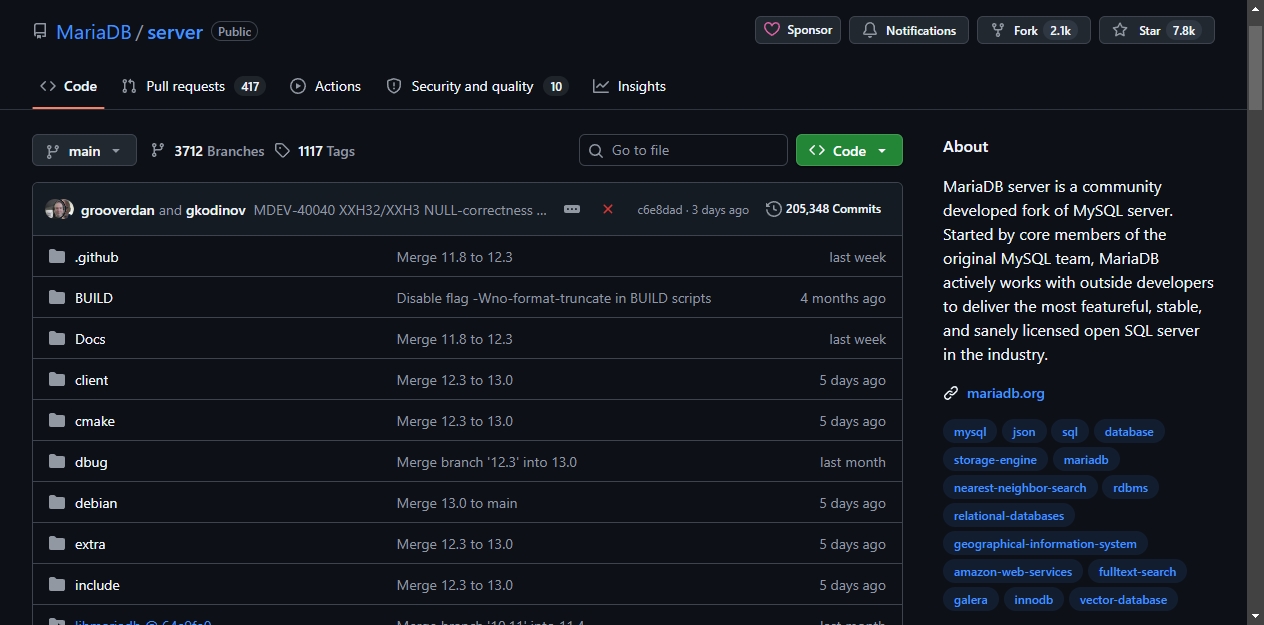Viewport: 1264px width, 625px height.
Task: Click the Sponsor heart button
Action: point(798,30)
